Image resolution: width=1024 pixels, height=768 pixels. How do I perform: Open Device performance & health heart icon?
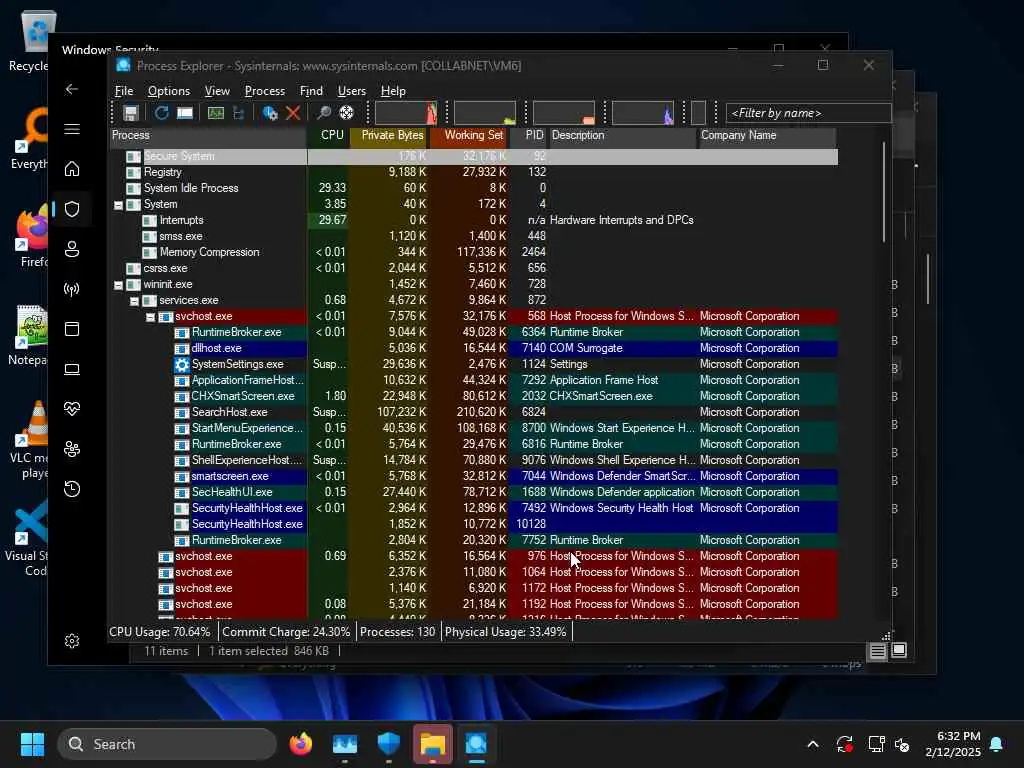72,409
